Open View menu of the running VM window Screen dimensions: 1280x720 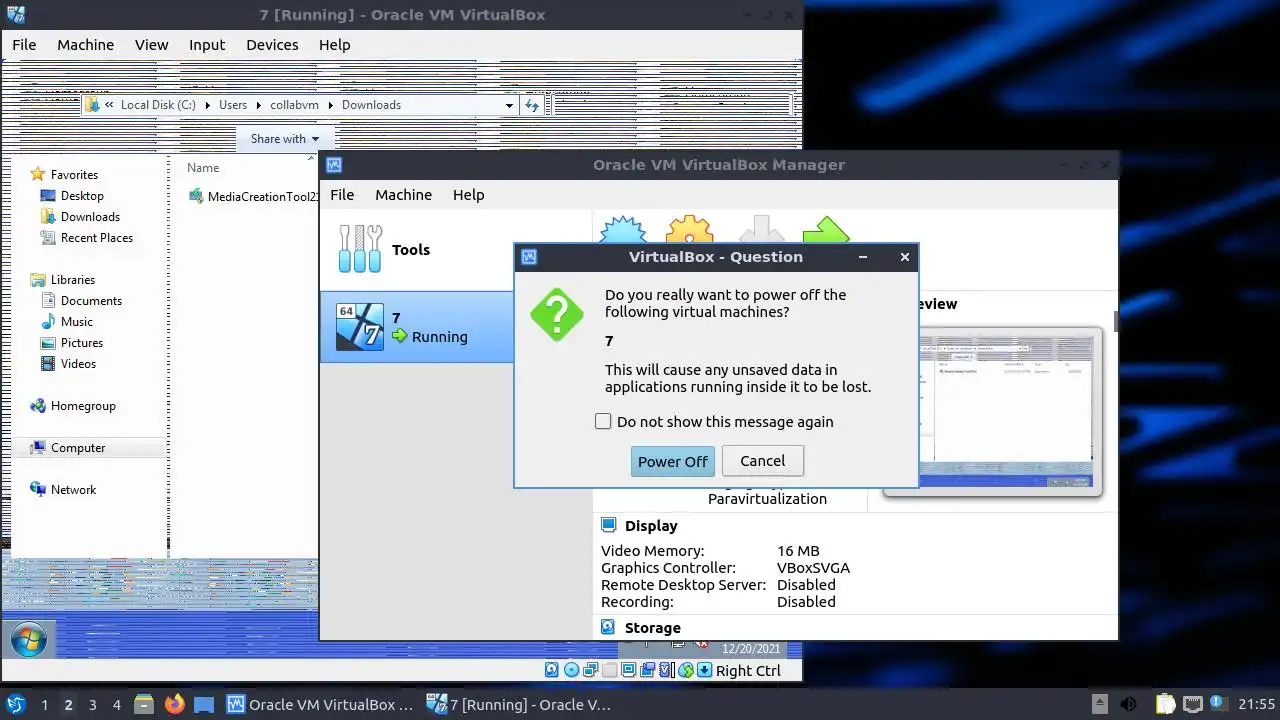tap(152, 45)
